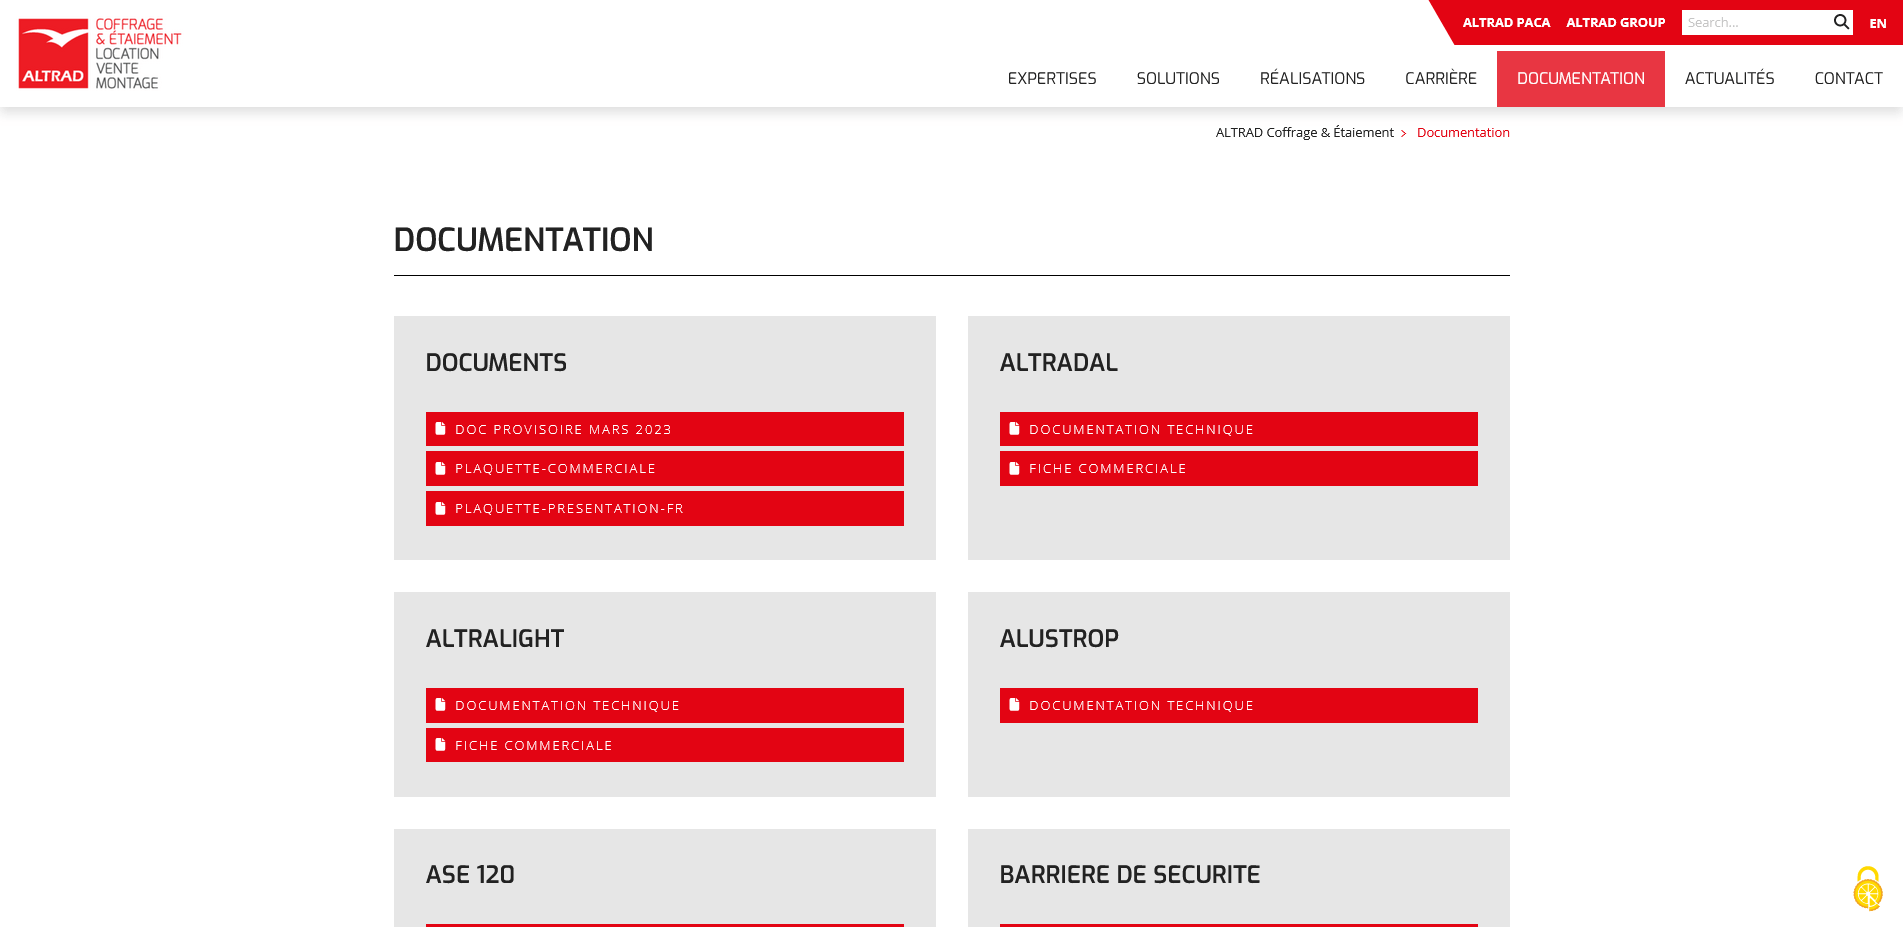Viewport: 1903px width, 927px height.
Task: Click the file icon for Altradal Fiche Commerciale
Action: click(x=1014, y=468)
